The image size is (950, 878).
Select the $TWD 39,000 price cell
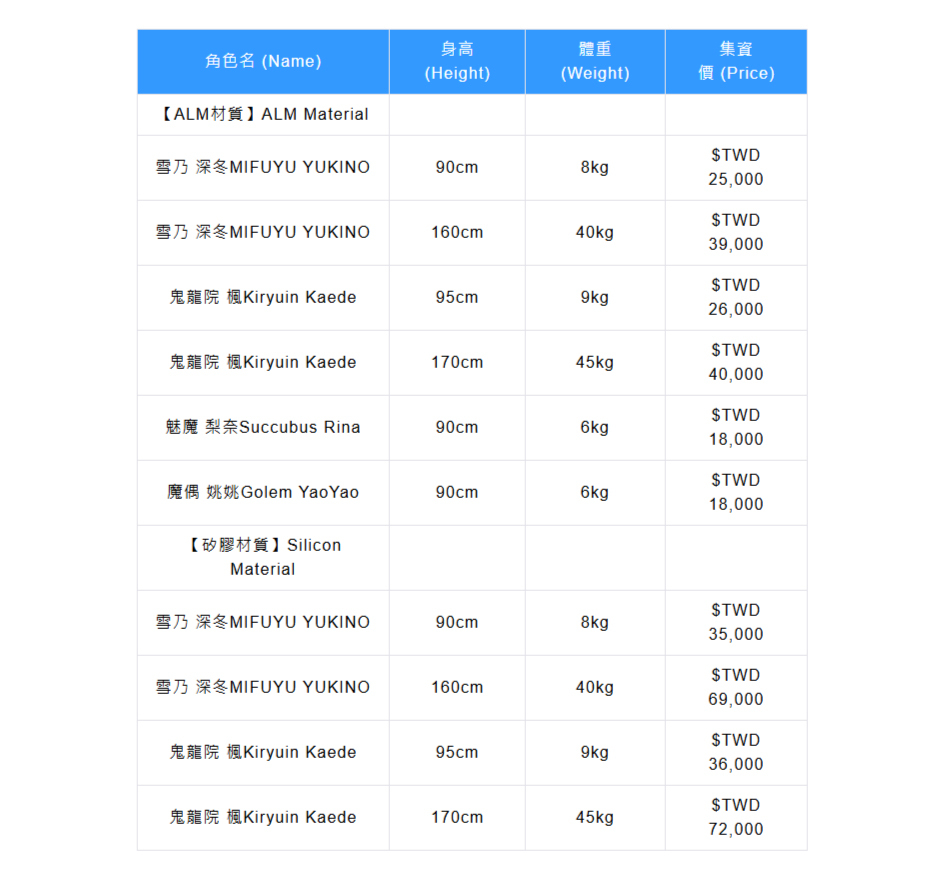point(736,232)
